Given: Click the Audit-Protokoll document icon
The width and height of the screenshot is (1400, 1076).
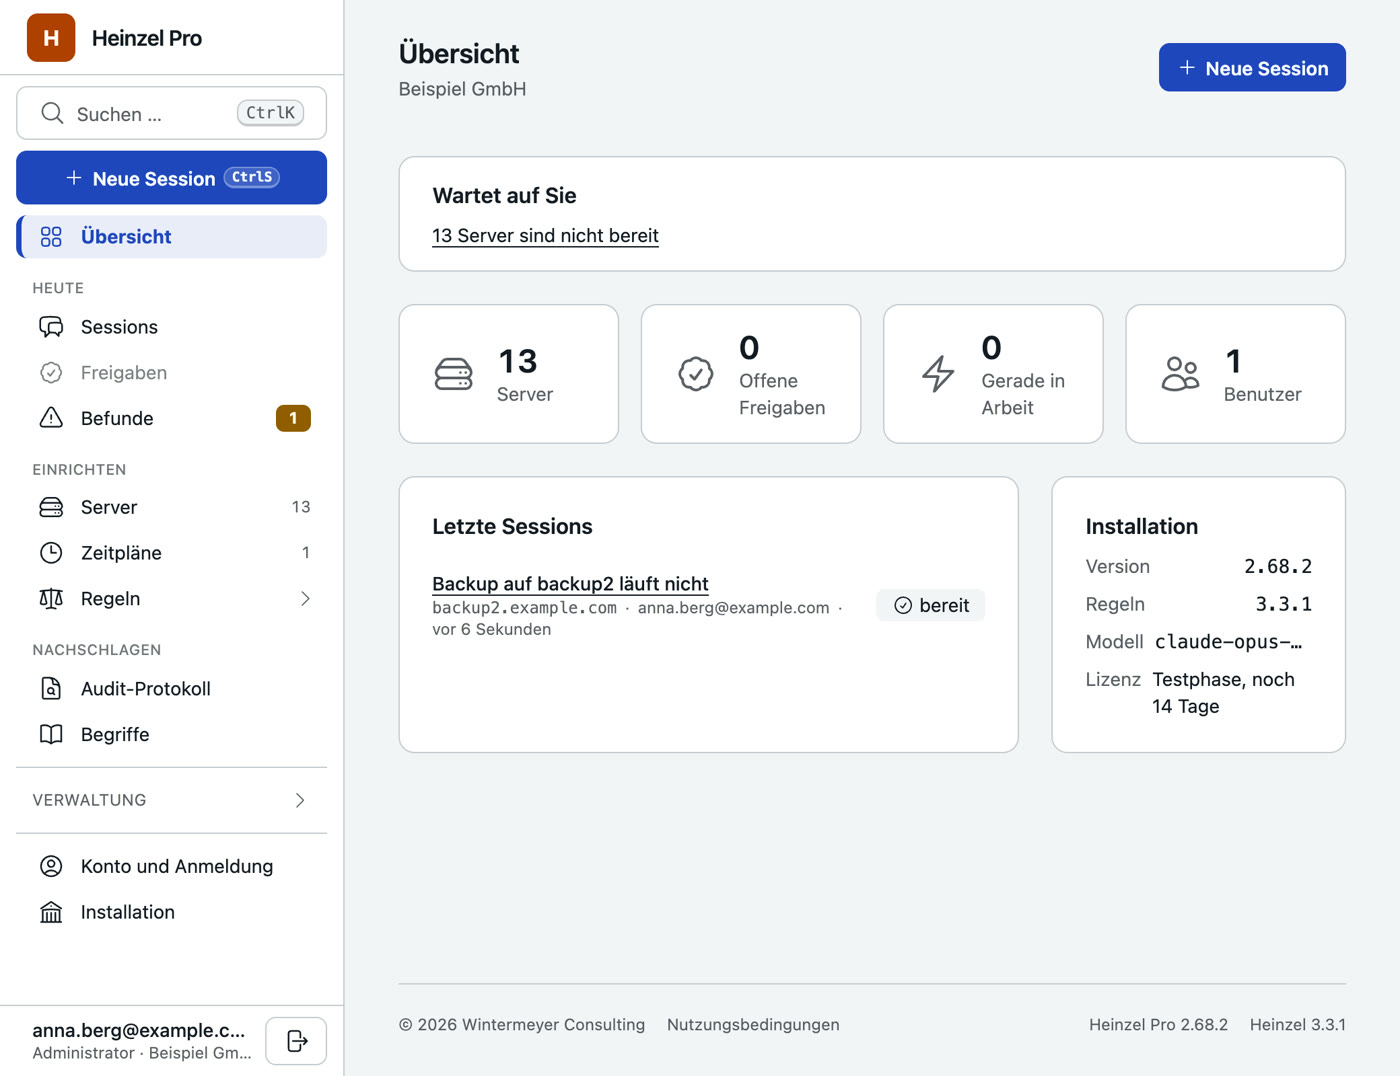Looking at the screenshot, I should point(51,689).
